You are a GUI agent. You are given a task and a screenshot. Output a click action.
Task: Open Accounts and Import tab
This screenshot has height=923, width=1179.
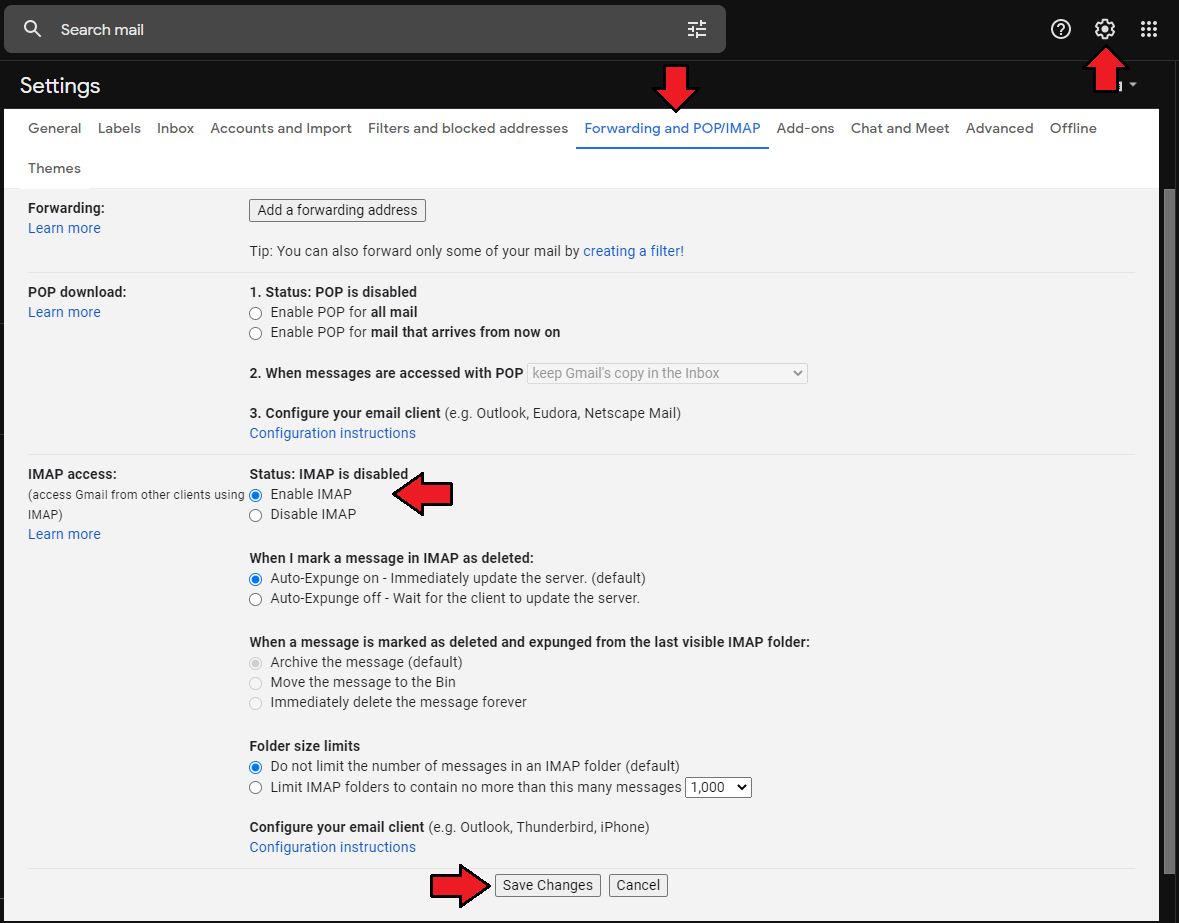coord(280,129)
